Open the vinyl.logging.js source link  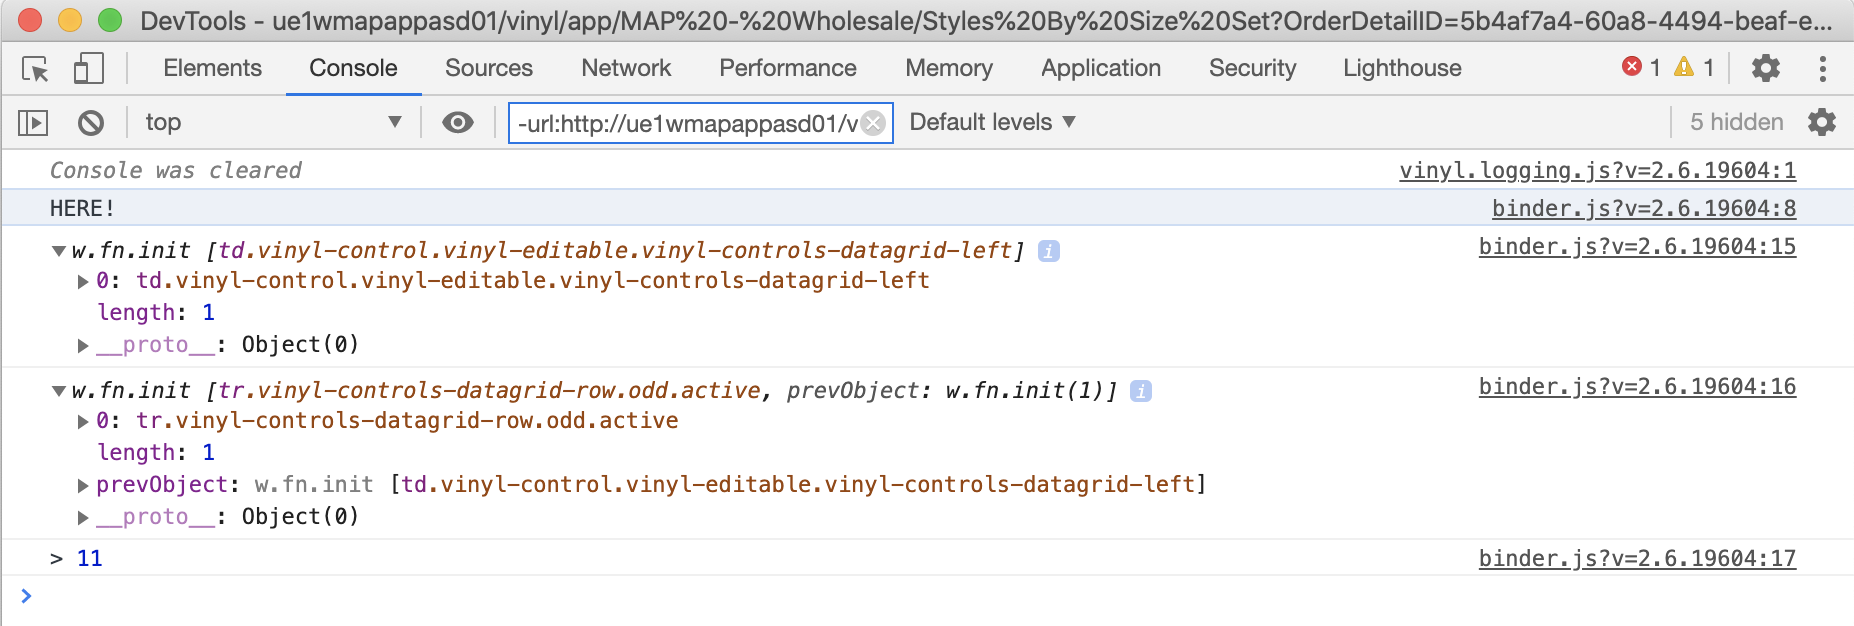tap(1597, 171)
